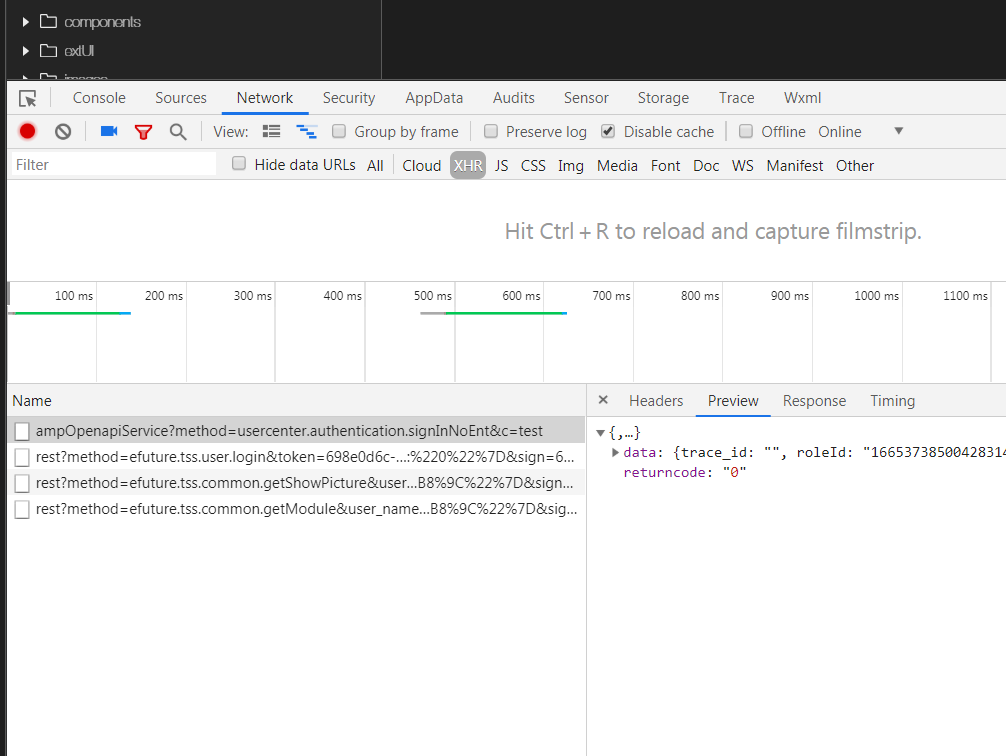Switch to Headers tab in details pane

pos(656,400)
